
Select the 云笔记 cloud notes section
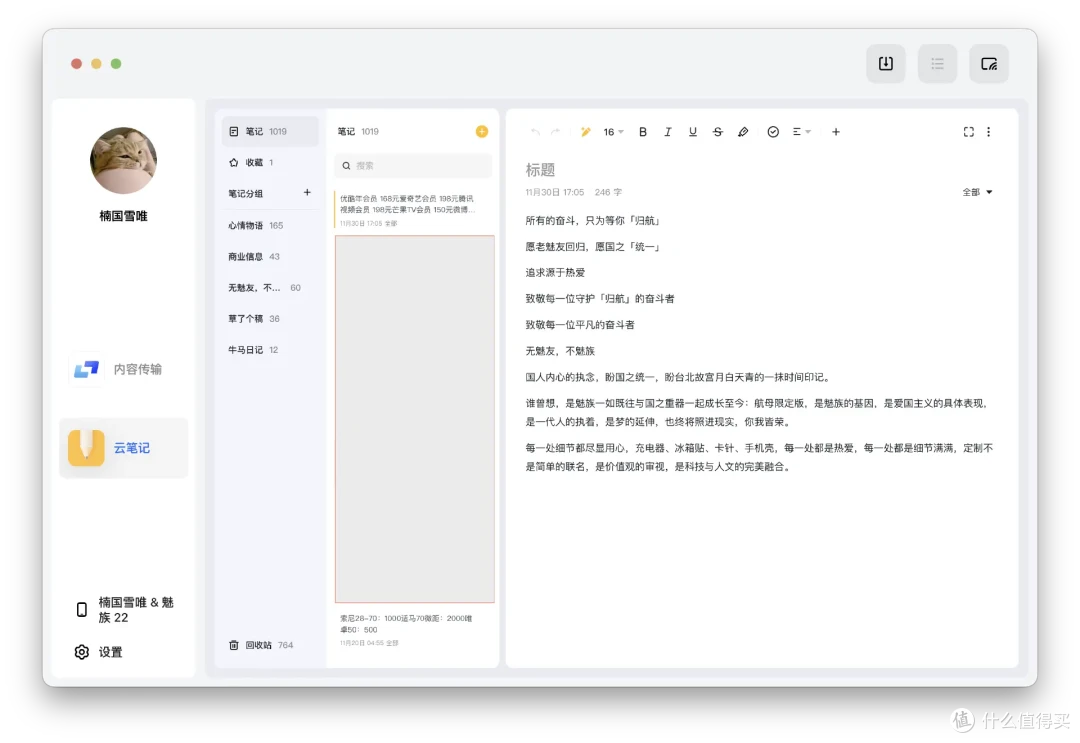point(123,448)
